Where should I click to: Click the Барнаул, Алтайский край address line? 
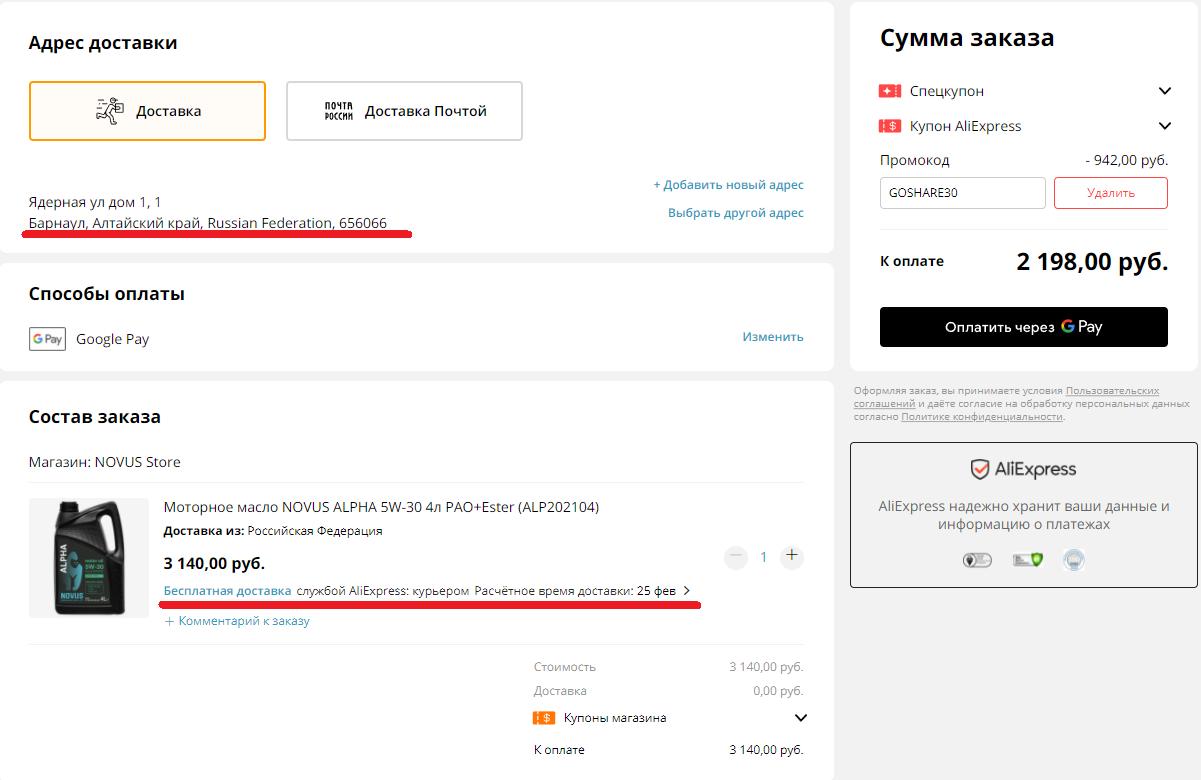(x=208, y=223)
